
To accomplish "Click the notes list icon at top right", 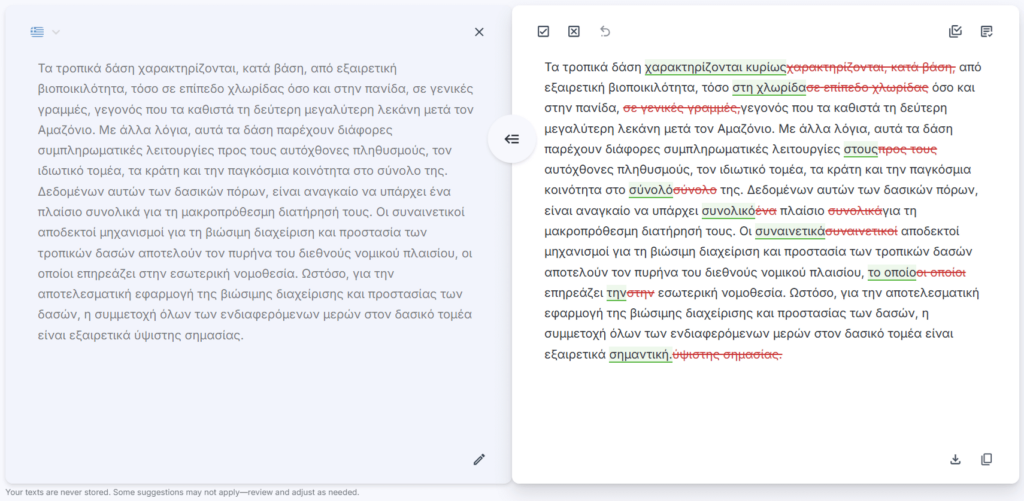I will [x=987, y=32].
